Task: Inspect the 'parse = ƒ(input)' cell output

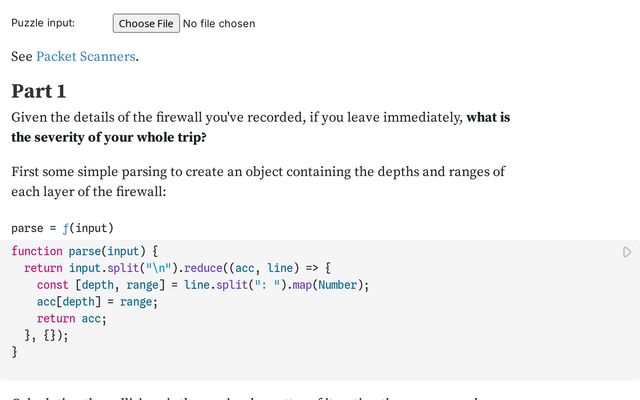Action: (62, 227)
